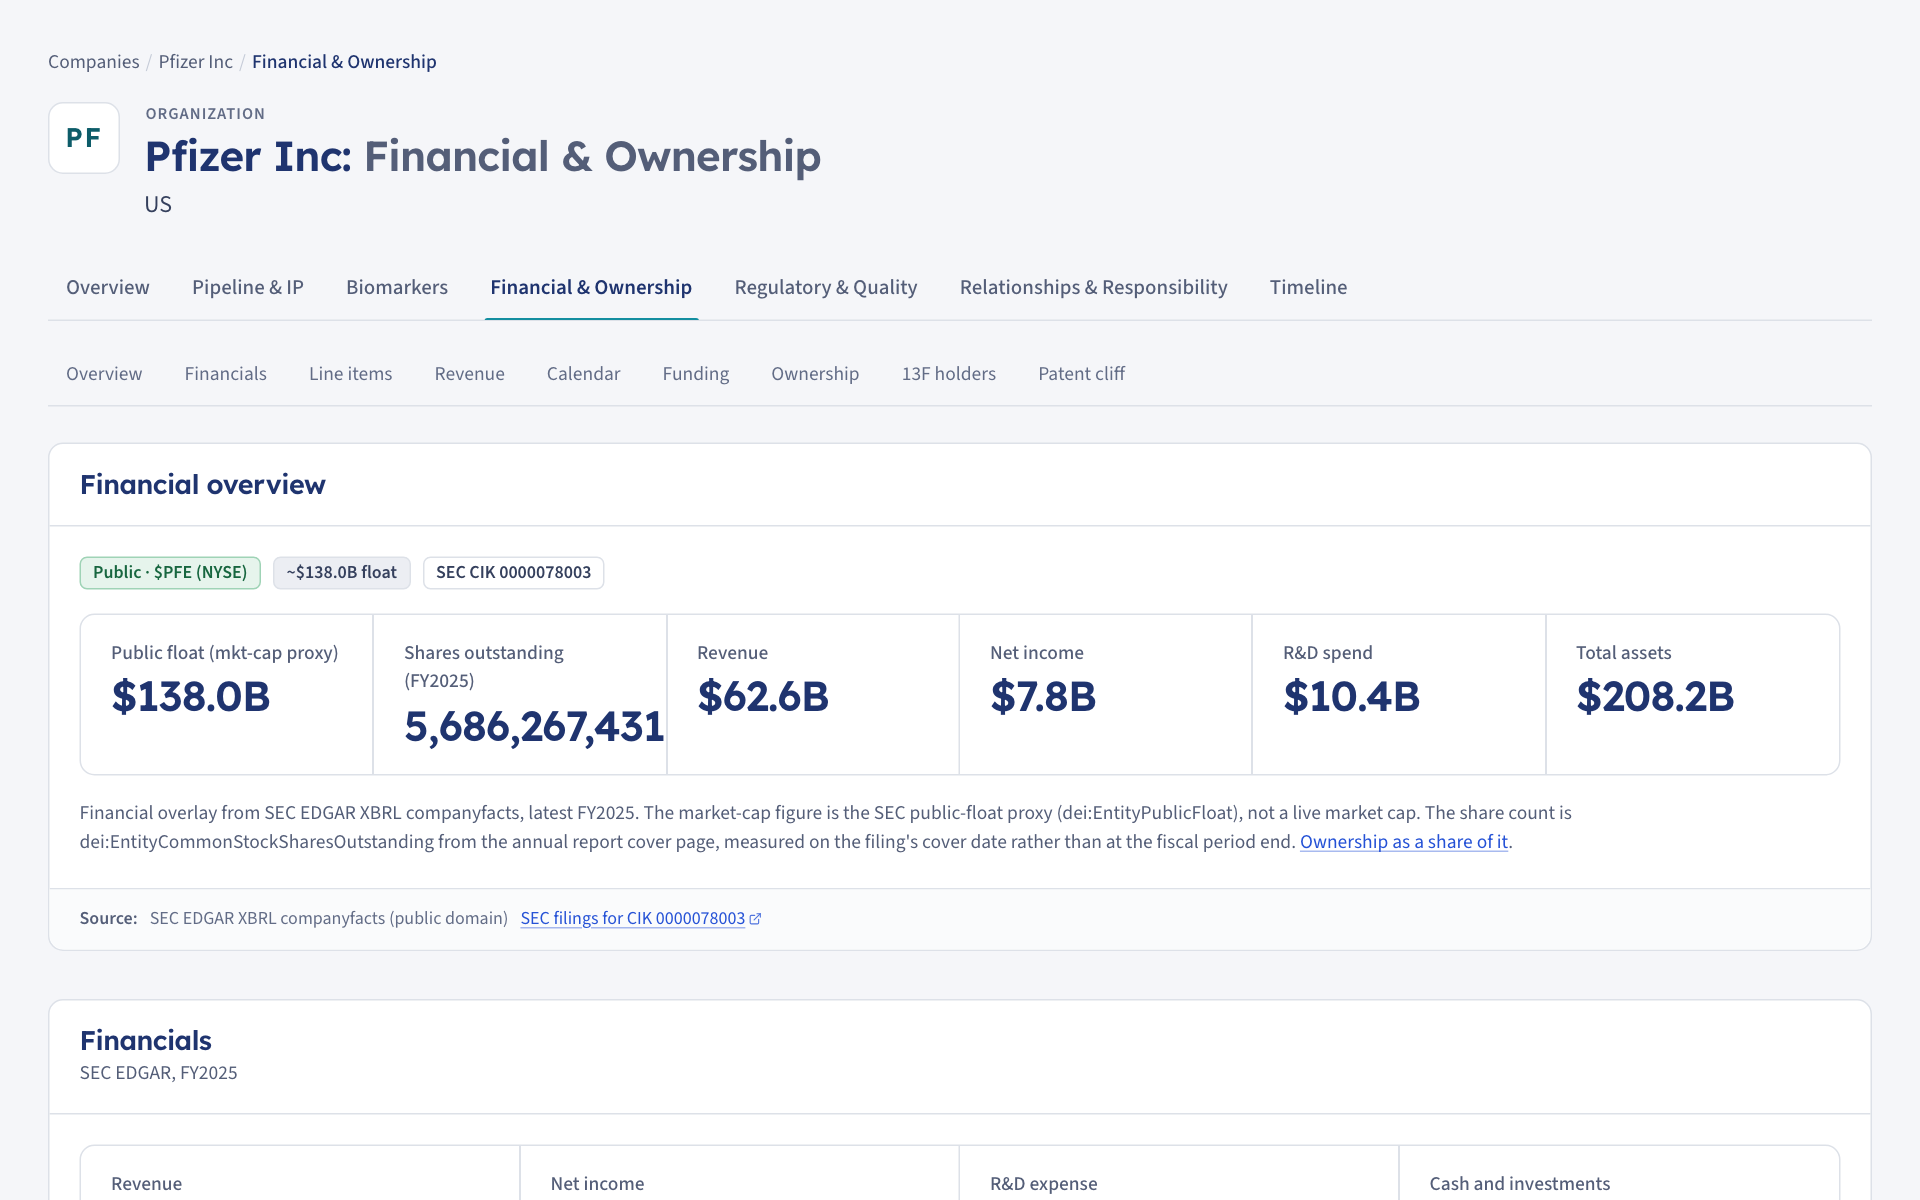Select the Financial & Ownership tab
This screenshot has height=1200, width=1920.
(591, 288)
